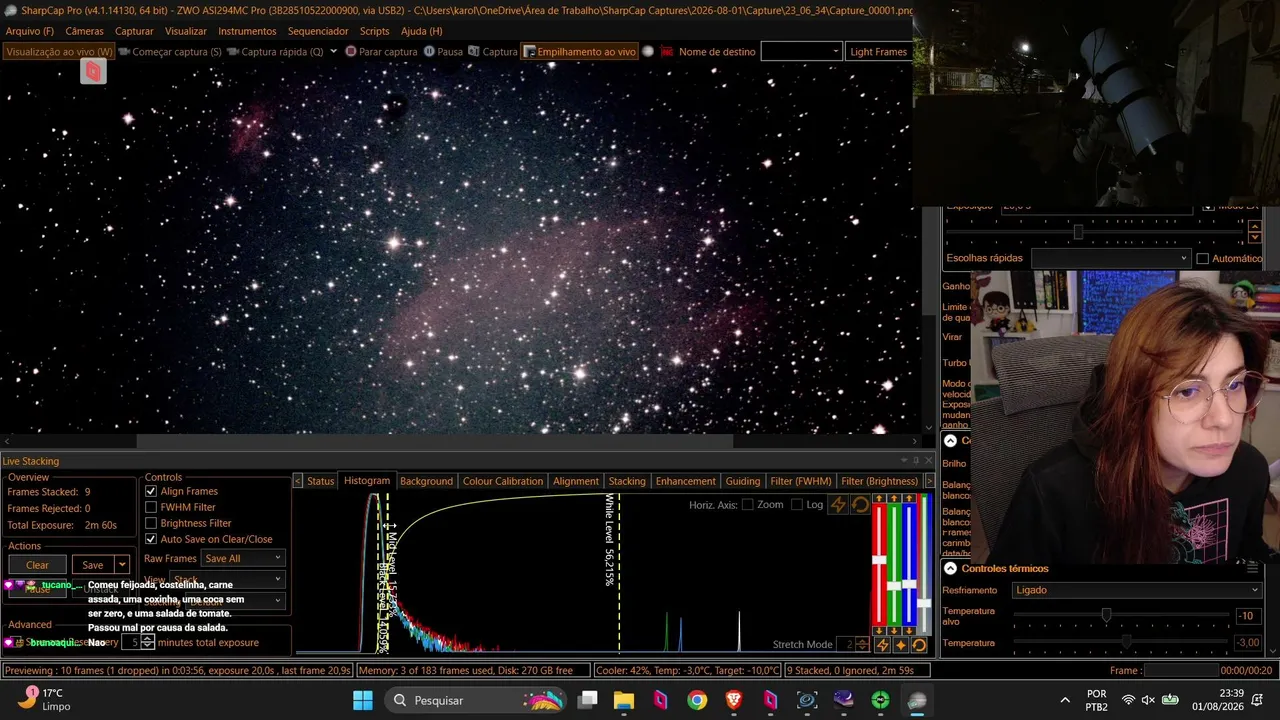
Task: Click the Temperatura alvo slider
Action: coord(1122,616)
